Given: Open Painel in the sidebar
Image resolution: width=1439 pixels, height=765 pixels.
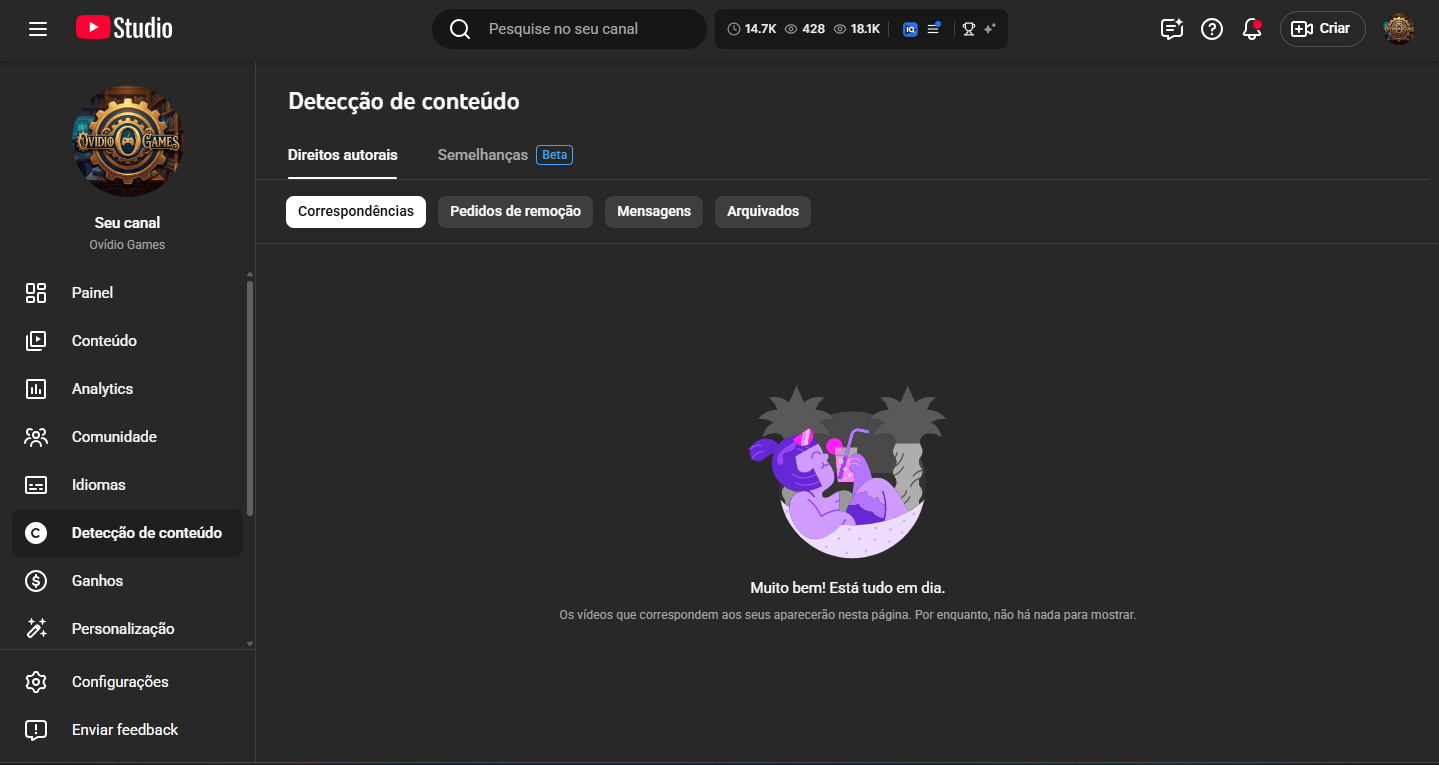Looking at the screenshot, I should tap(128, 293).
